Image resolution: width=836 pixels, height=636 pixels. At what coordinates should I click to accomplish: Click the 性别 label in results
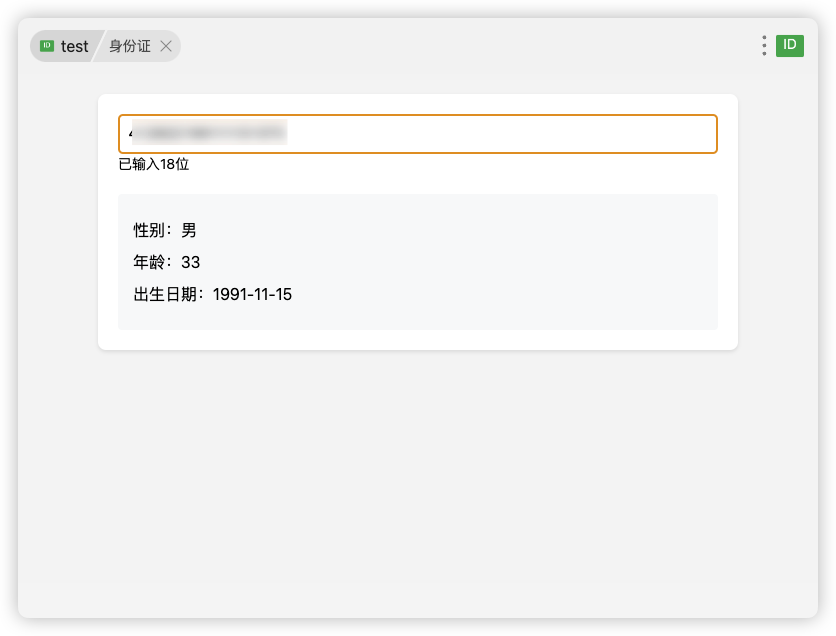click(149, 230)
